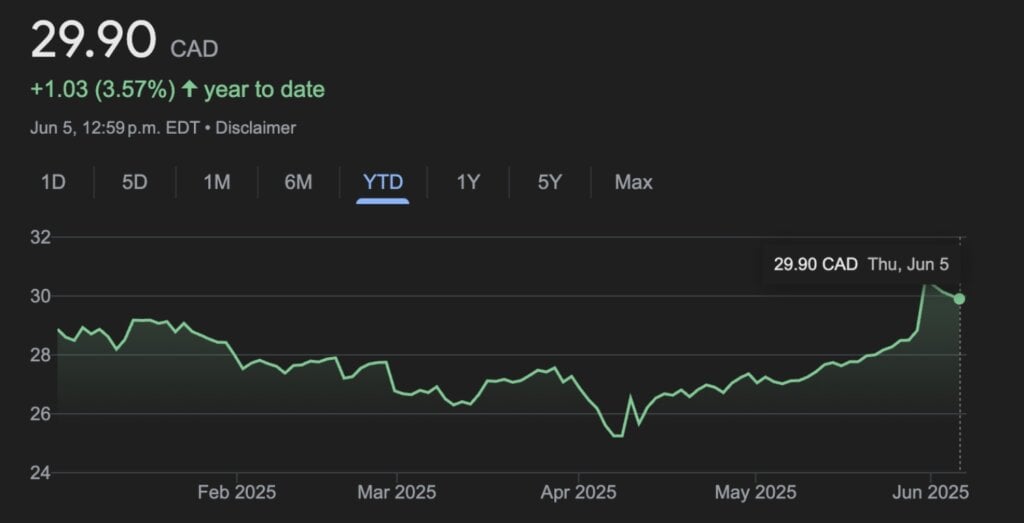
Task: Click the large 29.90 price heading
Action: (93, 40)
